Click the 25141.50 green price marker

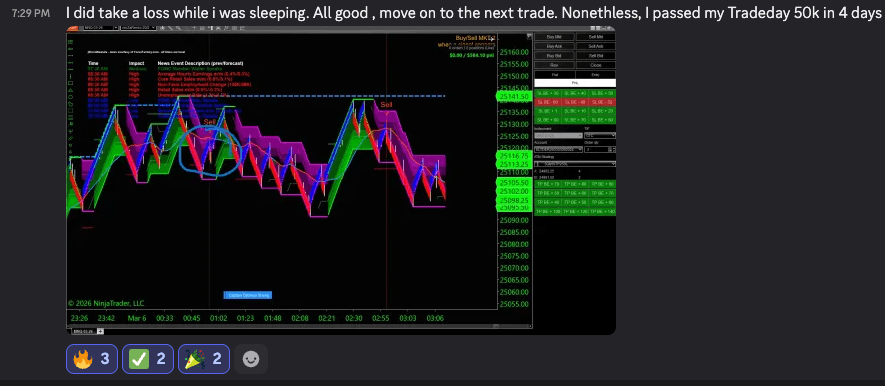(514, 96)
